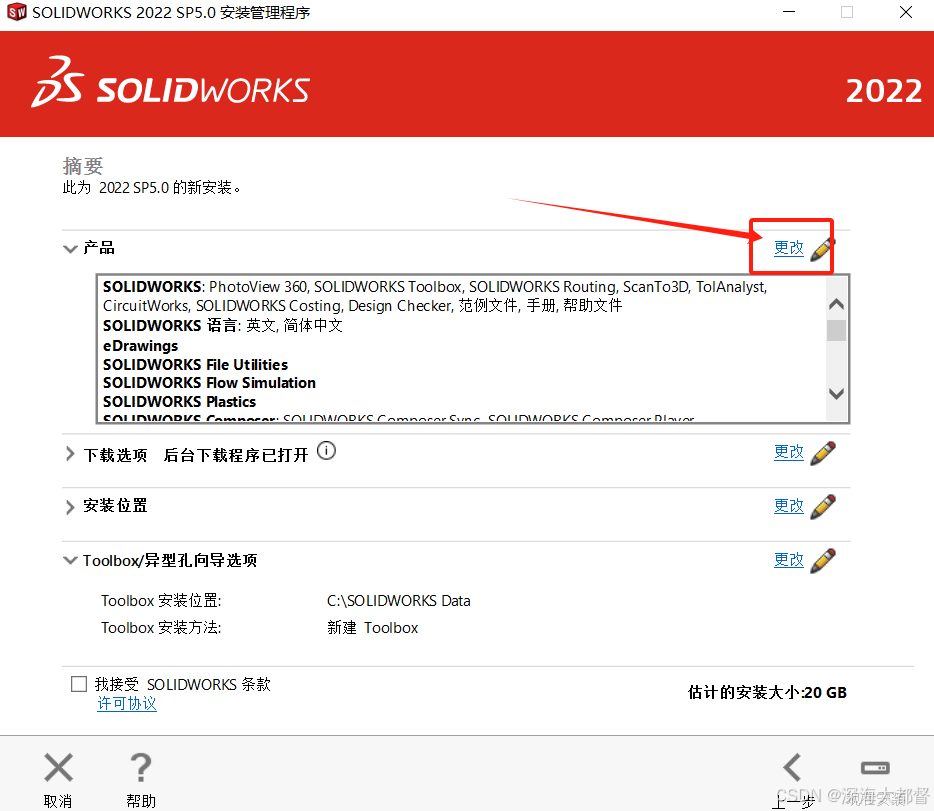Expand the 安装位置 section chevron
The width and height of the screenshot is (934, 811).
[x=70, y=507]
